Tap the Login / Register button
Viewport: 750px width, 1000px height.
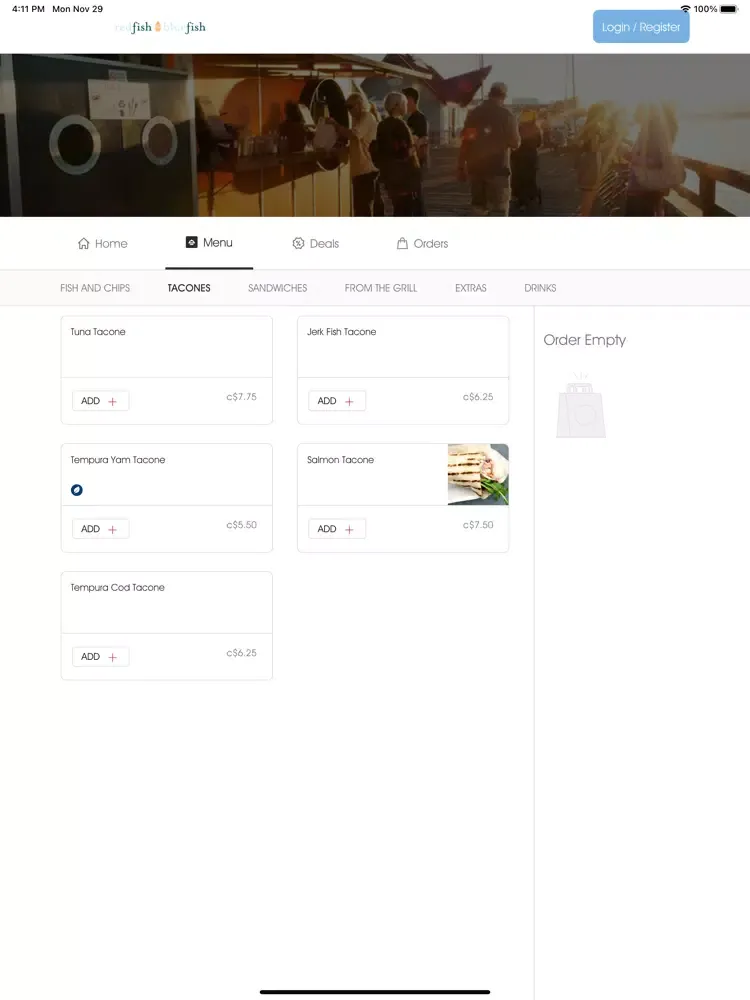[641, 27]
